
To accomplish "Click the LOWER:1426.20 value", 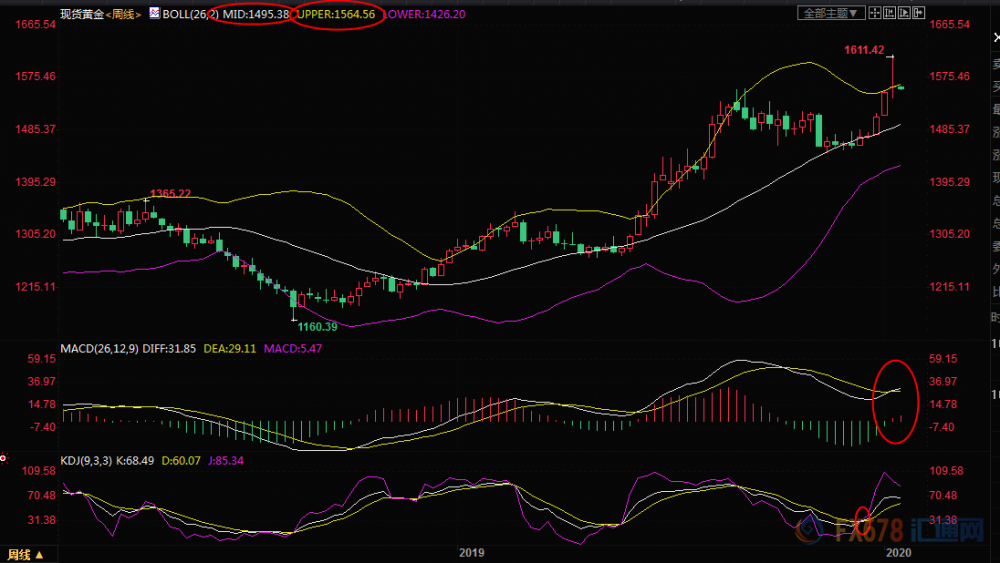I will pyautogui.click(x=425, y=14).
